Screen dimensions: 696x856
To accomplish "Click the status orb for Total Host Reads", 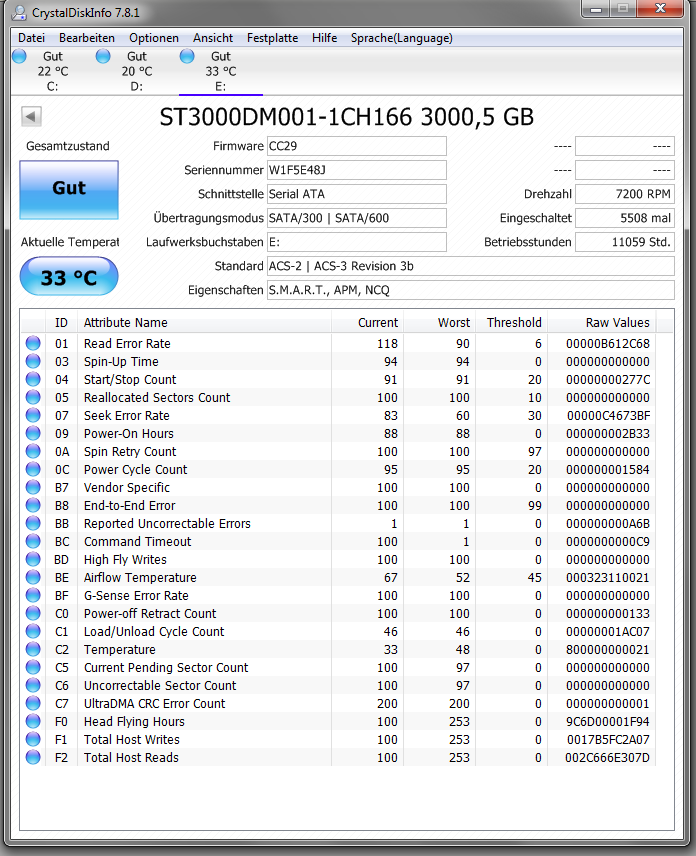I will [x=33, y=758].
